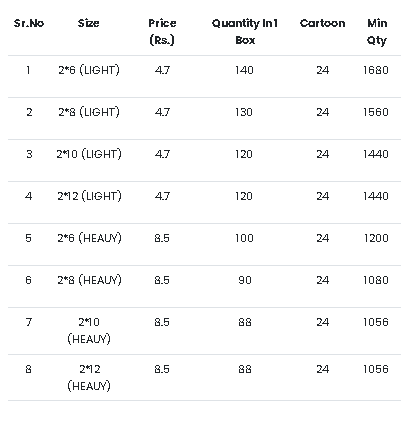Select the Price (Rs.) column header

click(x=162, y=32)
